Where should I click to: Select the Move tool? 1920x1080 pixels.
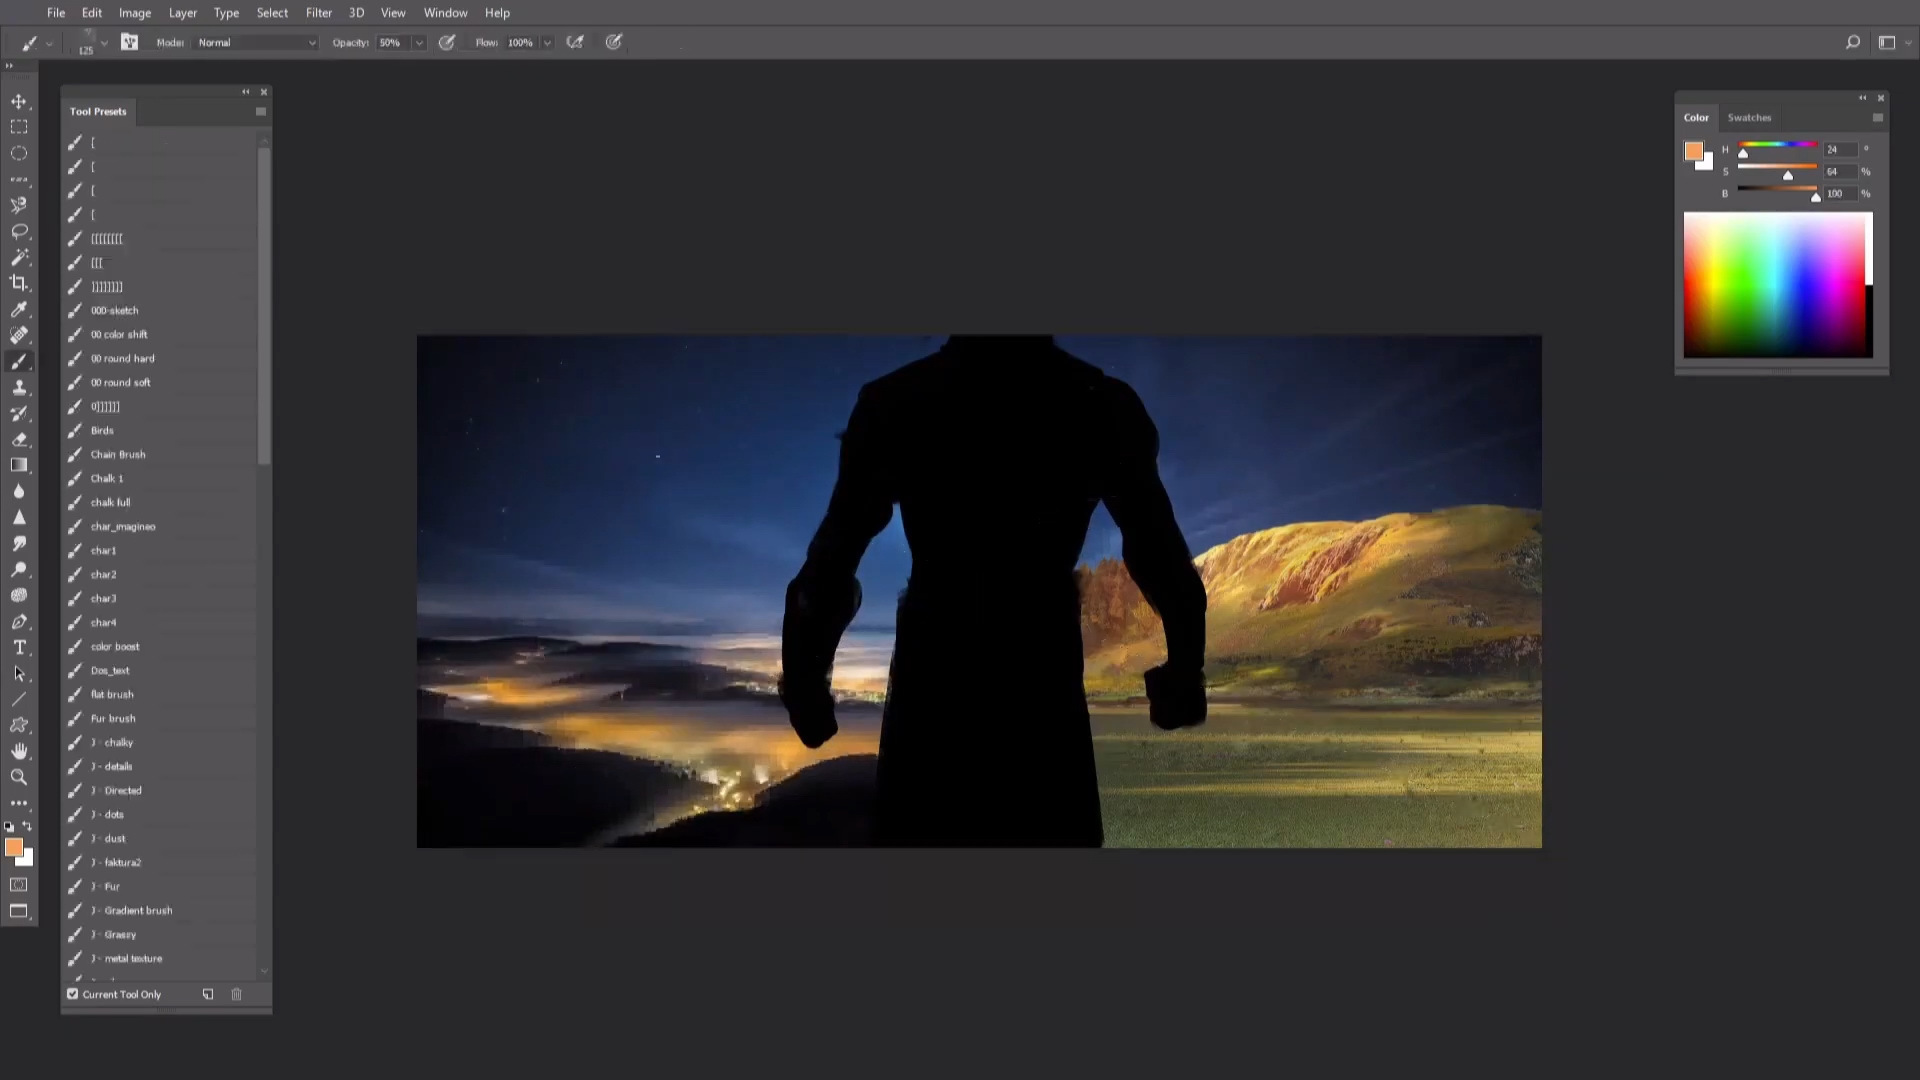(19, 102)
